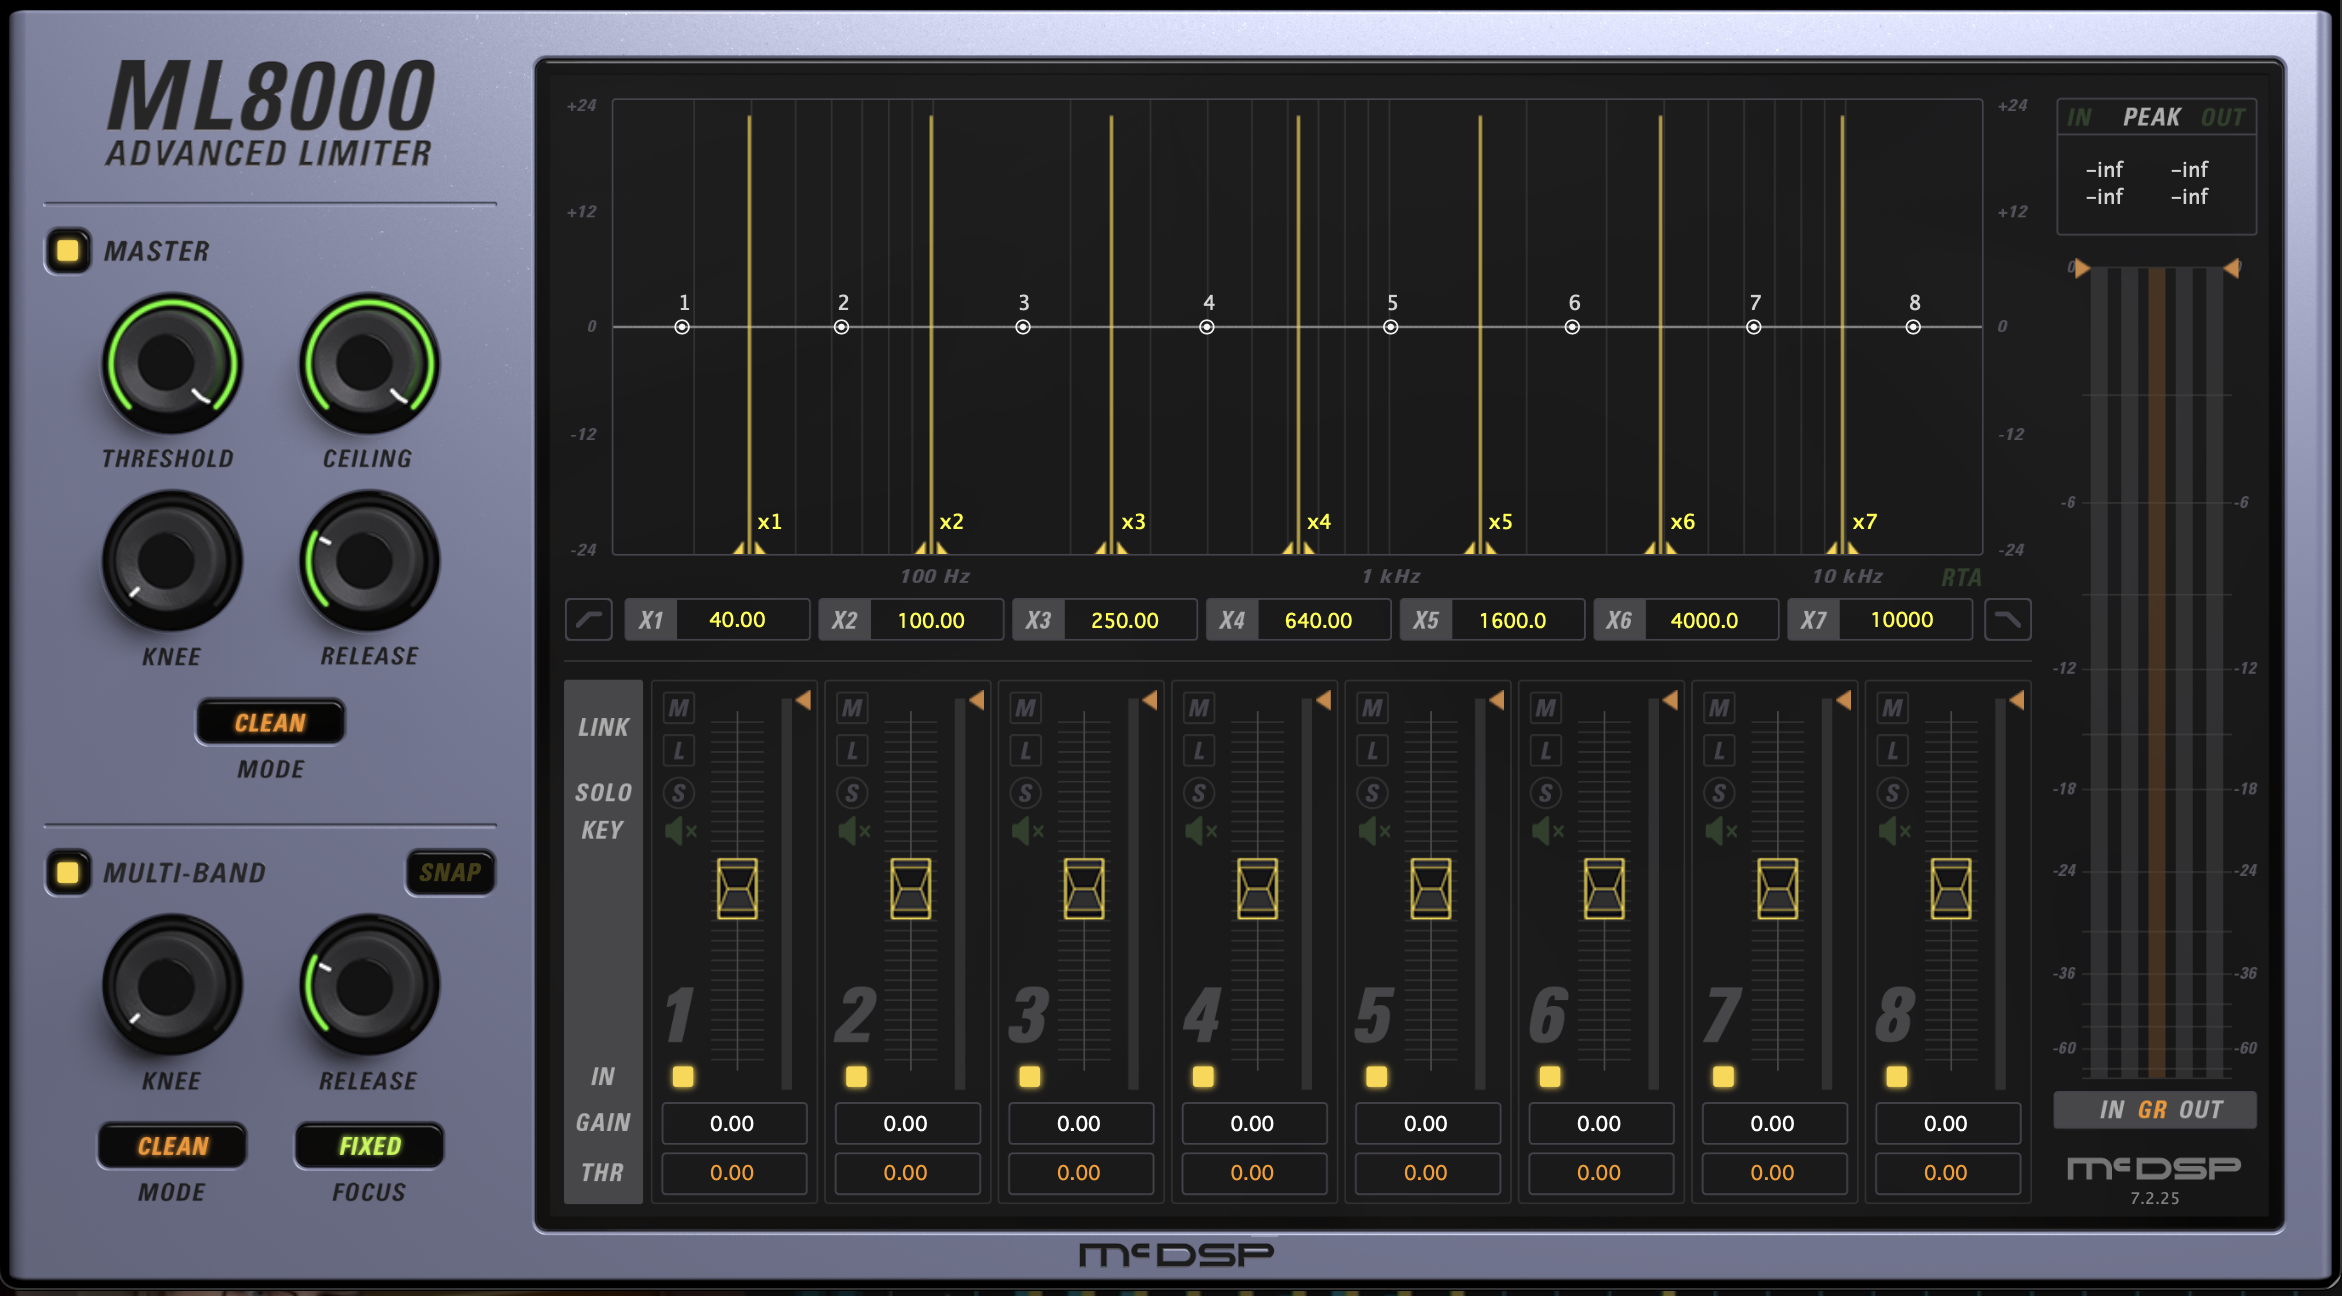This screenshot has width=2342, height=1296.
Task: Mute band 1 with M button
Action: pos(679,708)
